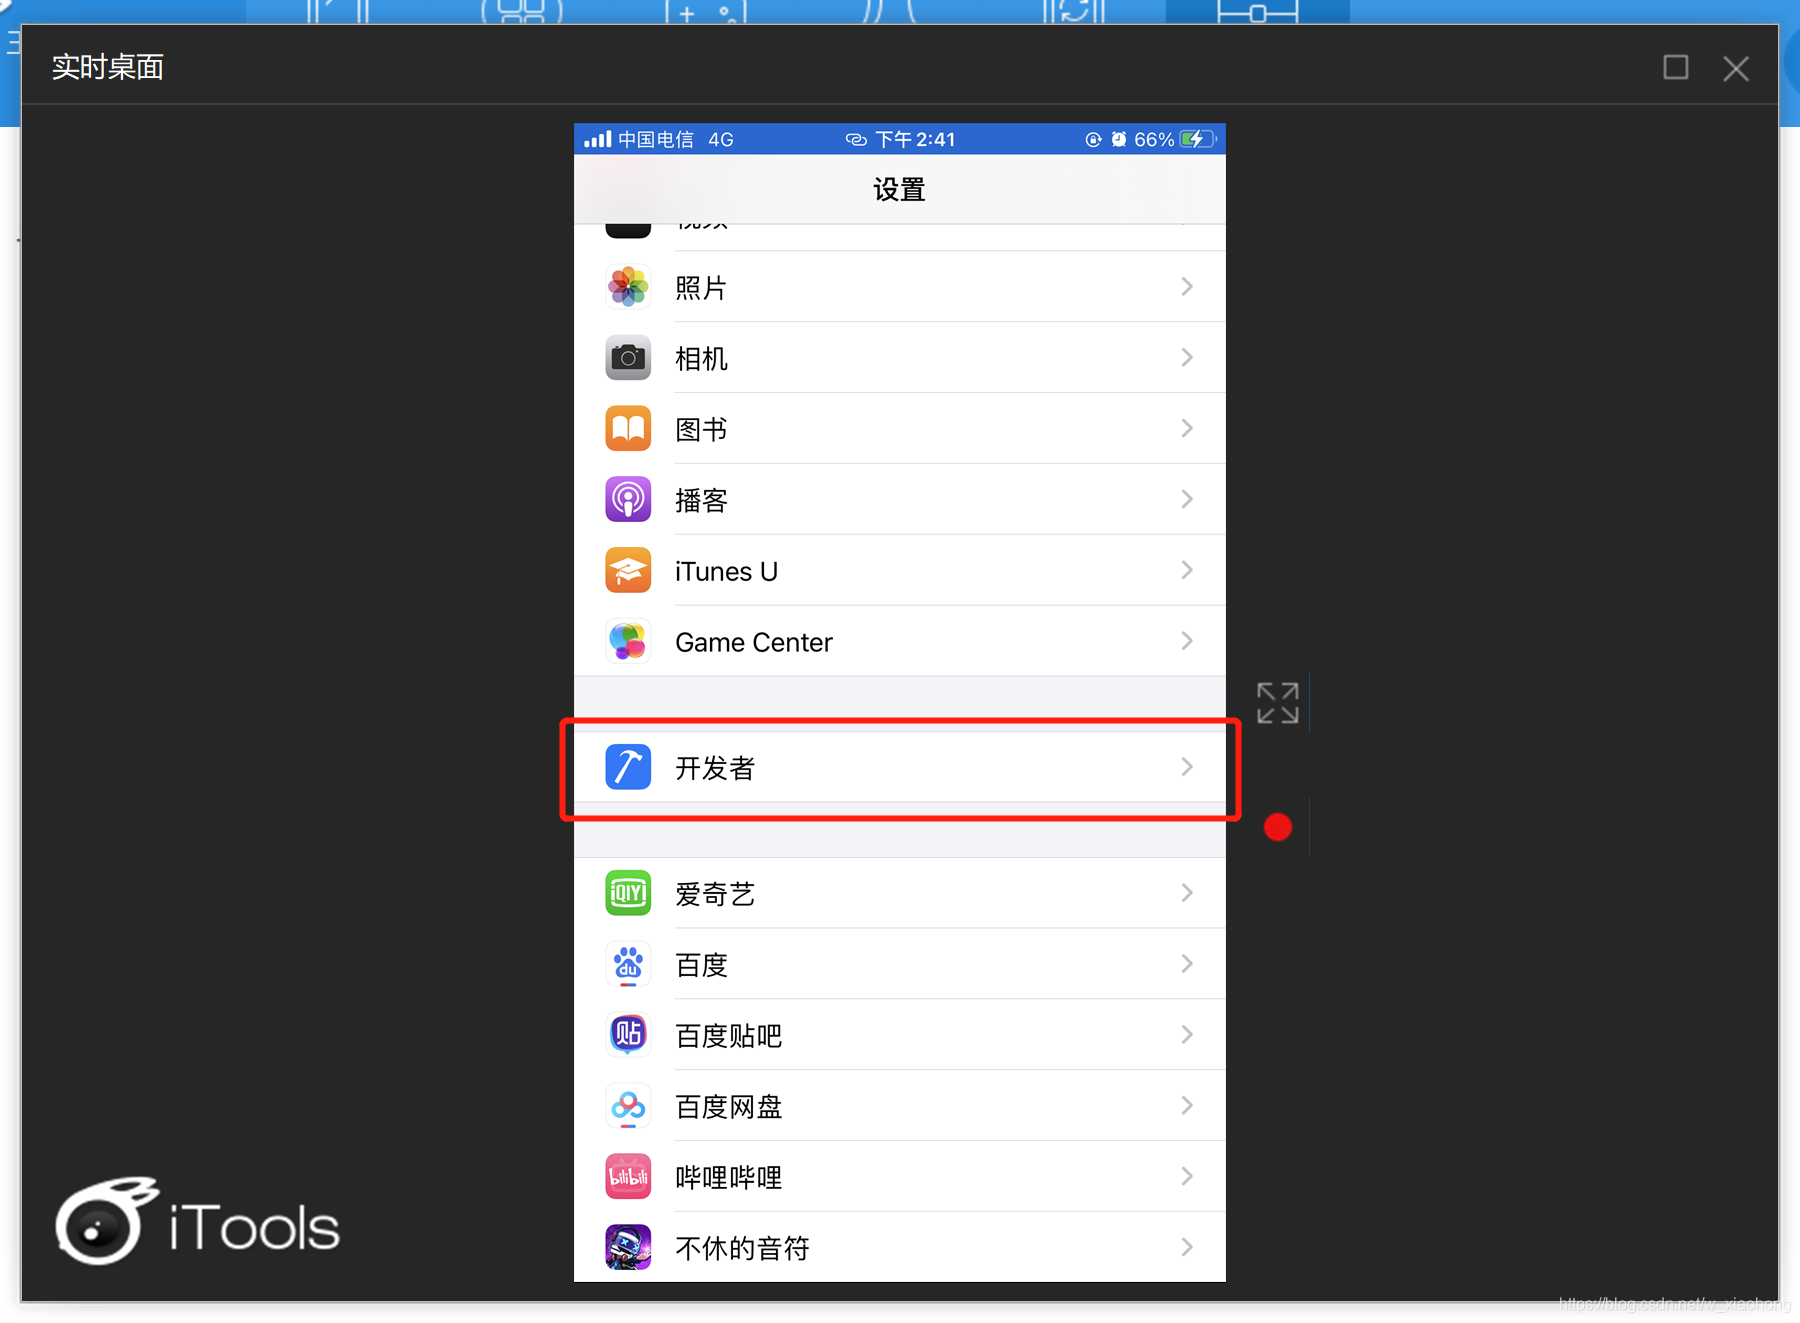Open chevron on the 百度网盘 row
Screen dimensions: 1800x1323
(1187, 1106)
